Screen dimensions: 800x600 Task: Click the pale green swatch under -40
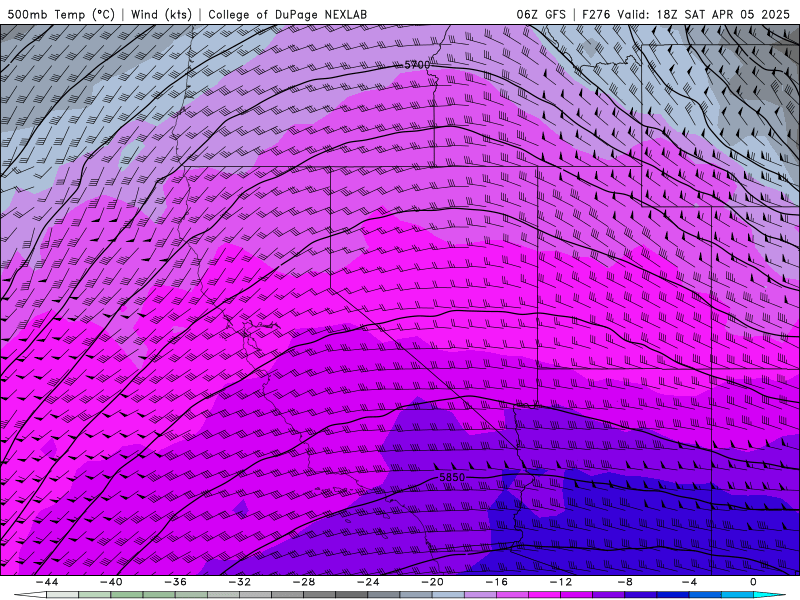point(95,595)
